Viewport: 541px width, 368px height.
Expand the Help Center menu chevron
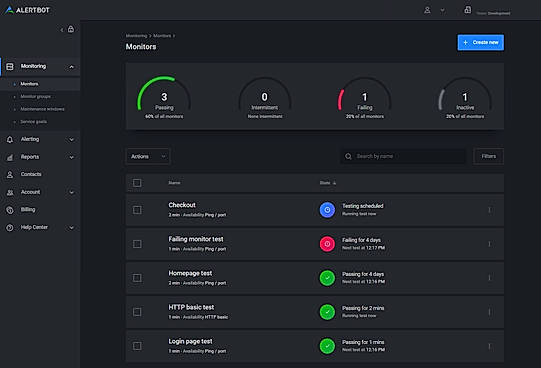(71, 228)
